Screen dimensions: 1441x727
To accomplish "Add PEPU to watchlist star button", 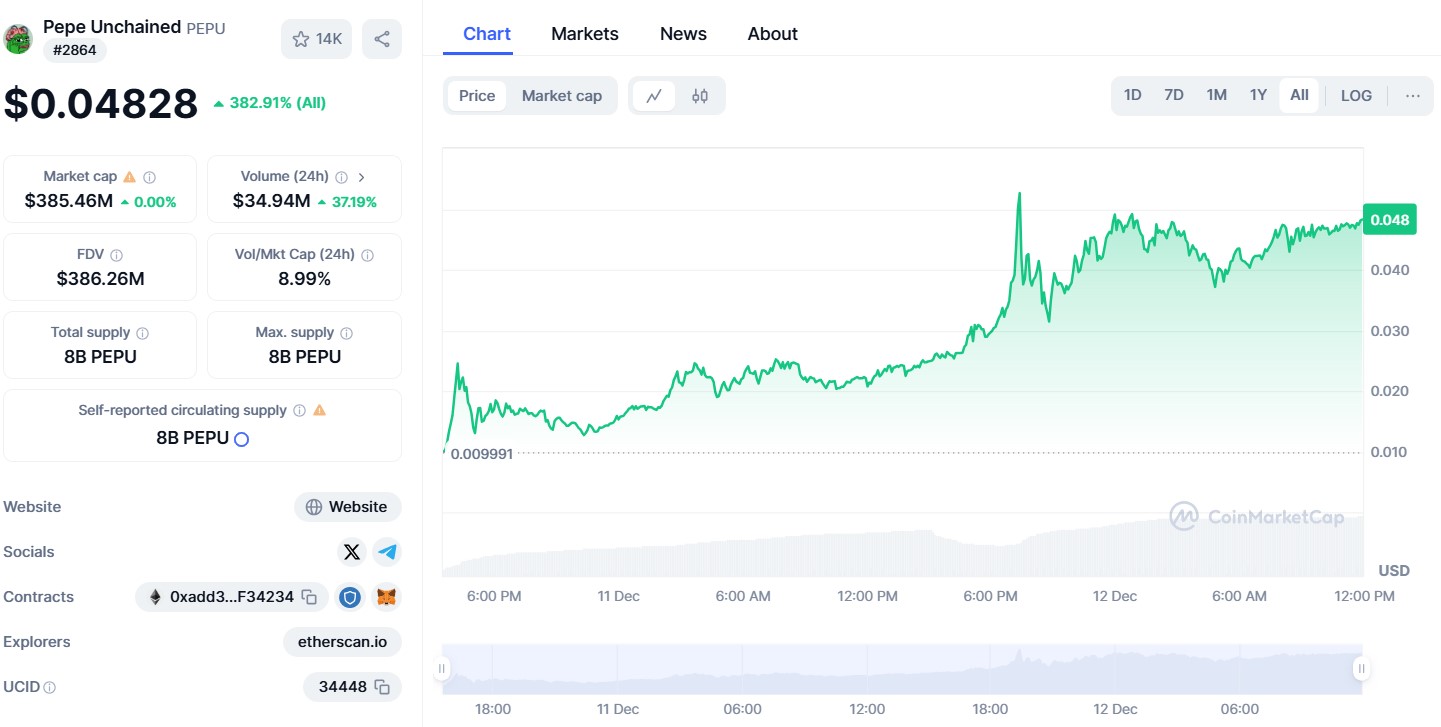I will click(x=316, y=39).
